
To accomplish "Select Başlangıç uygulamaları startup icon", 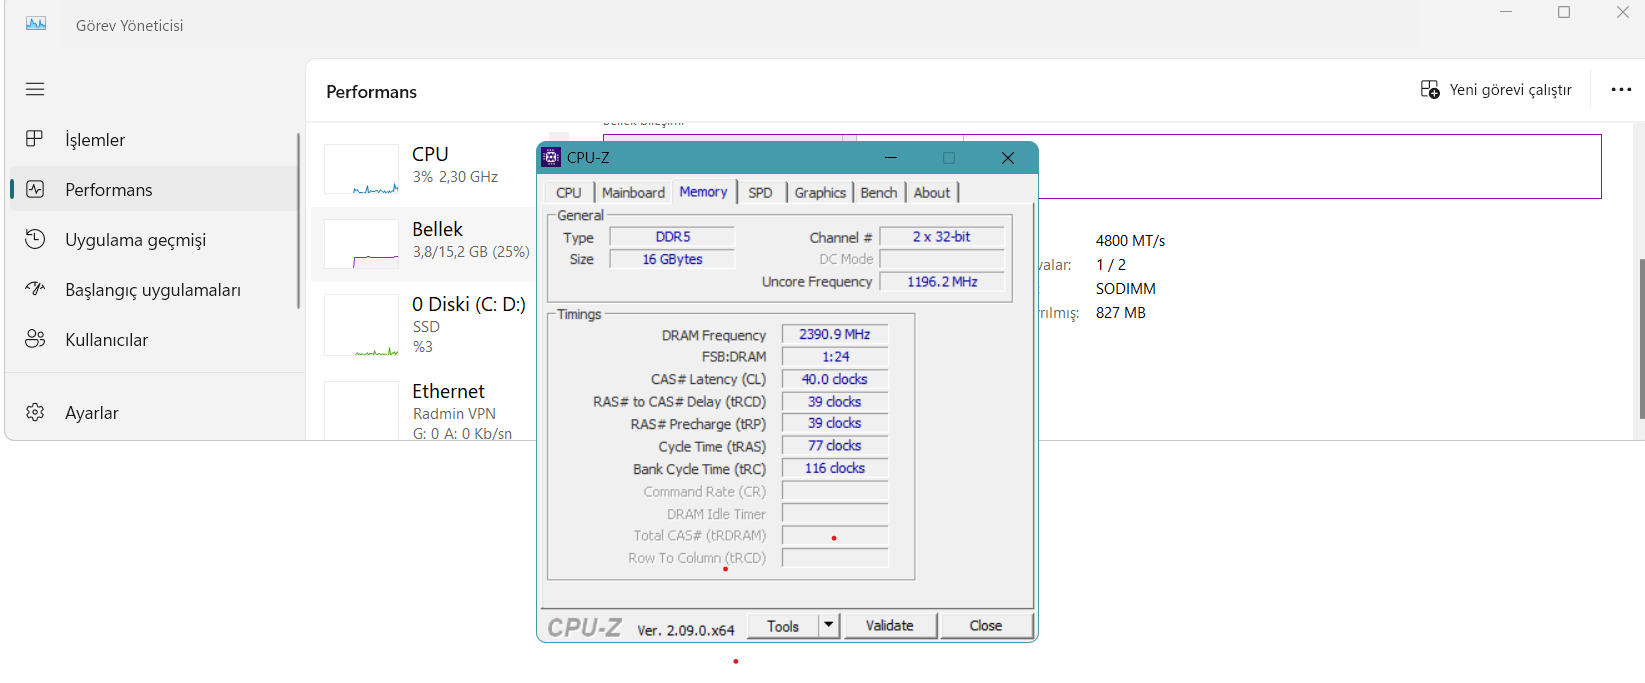I will click(x=35, y=289).
